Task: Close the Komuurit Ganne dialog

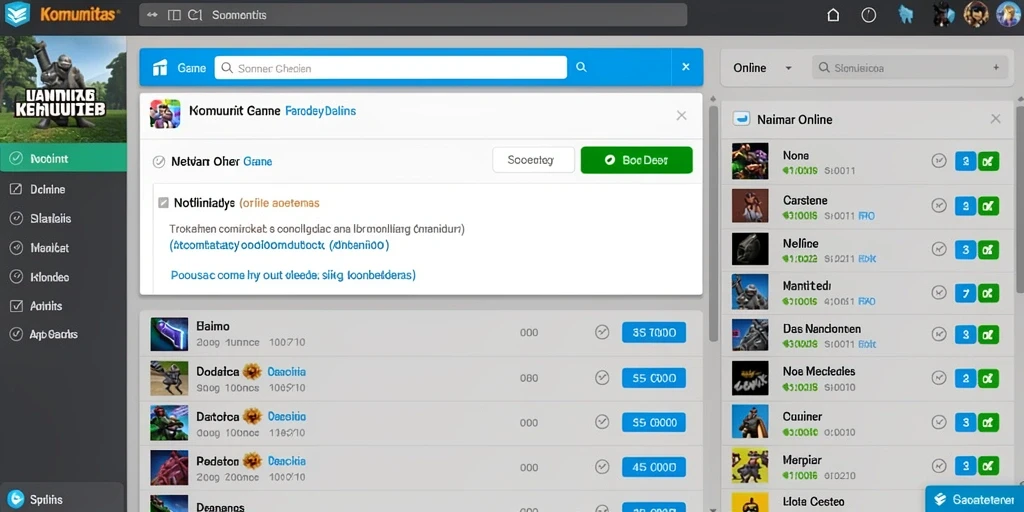Action: pos(681,116)
